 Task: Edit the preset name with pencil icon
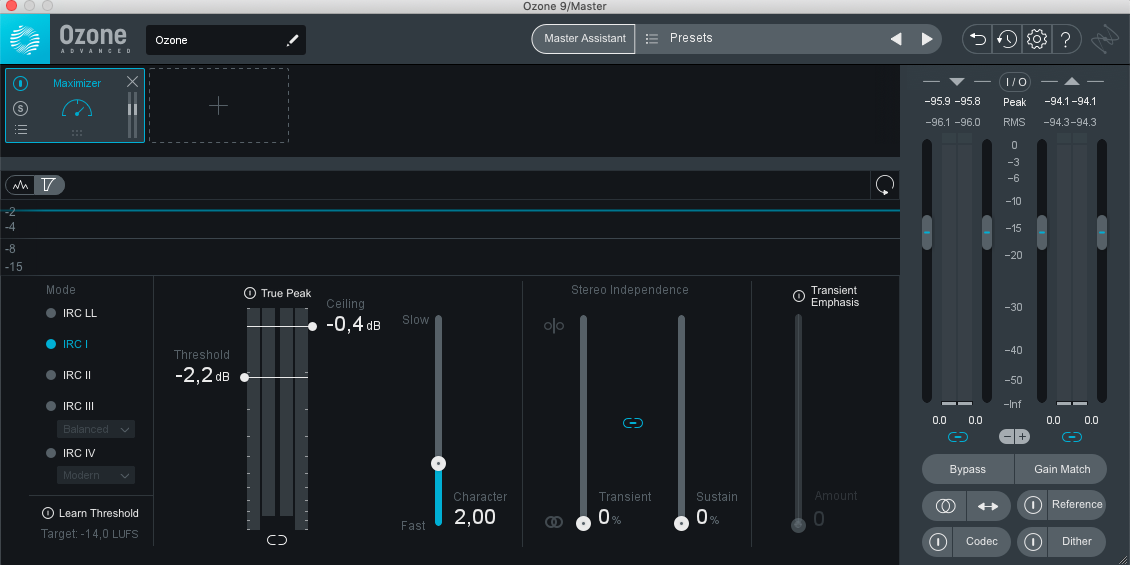tap(292, 40)
